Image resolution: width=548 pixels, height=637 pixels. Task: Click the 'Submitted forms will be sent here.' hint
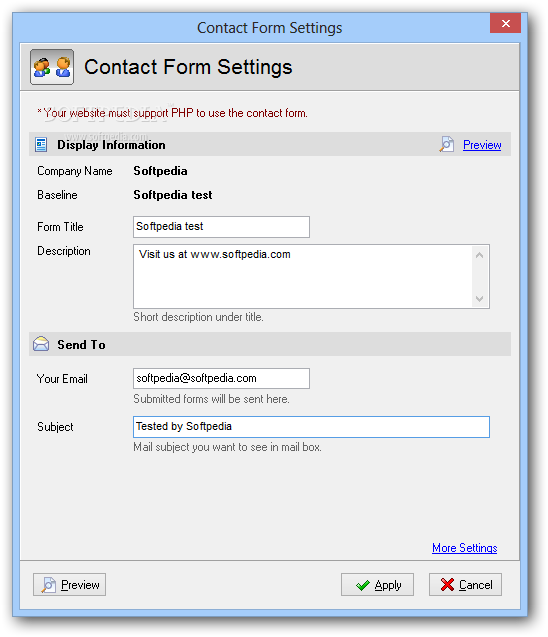click(x=211, y=399)
